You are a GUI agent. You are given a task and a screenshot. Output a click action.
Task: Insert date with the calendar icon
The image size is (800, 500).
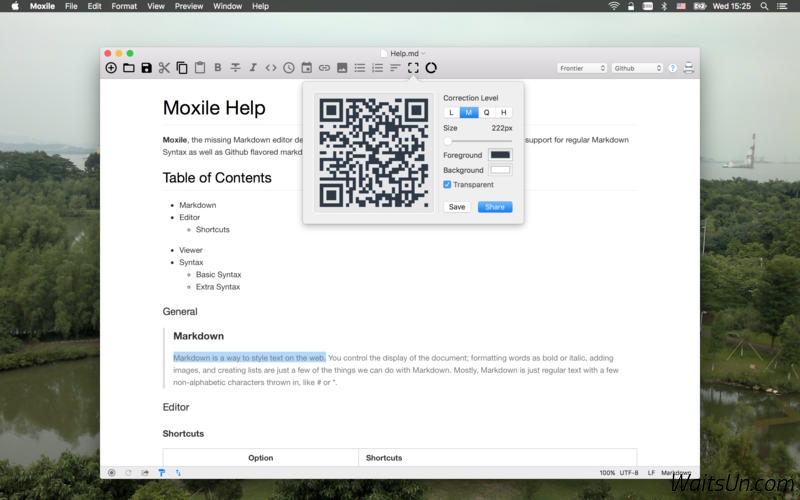tap(307, 67)
